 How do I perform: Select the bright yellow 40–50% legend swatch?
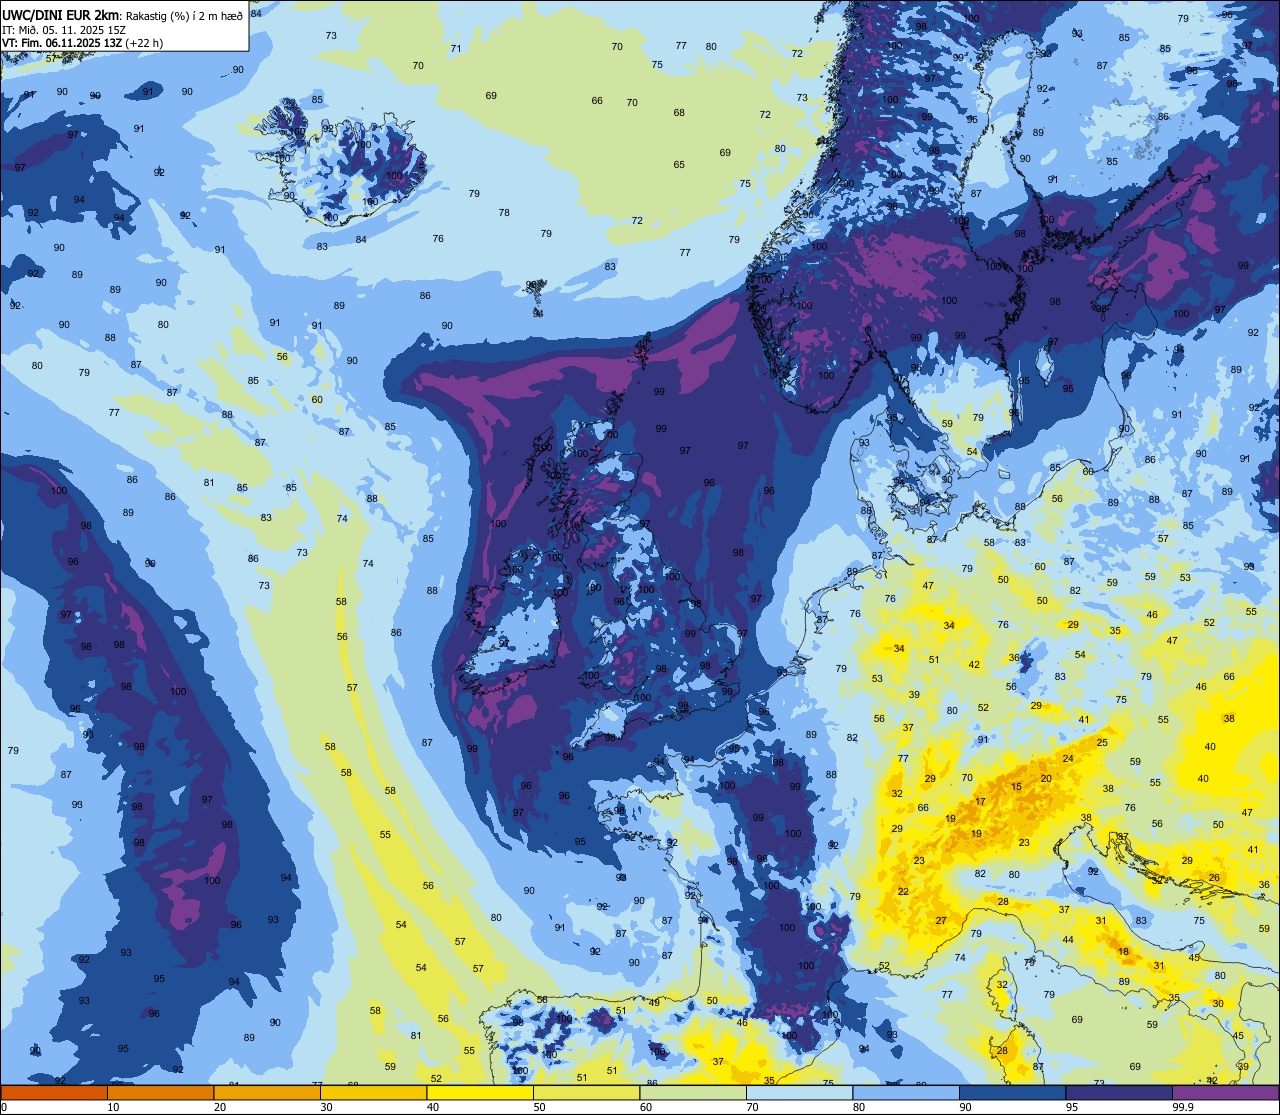click(x=479, y=1093)
